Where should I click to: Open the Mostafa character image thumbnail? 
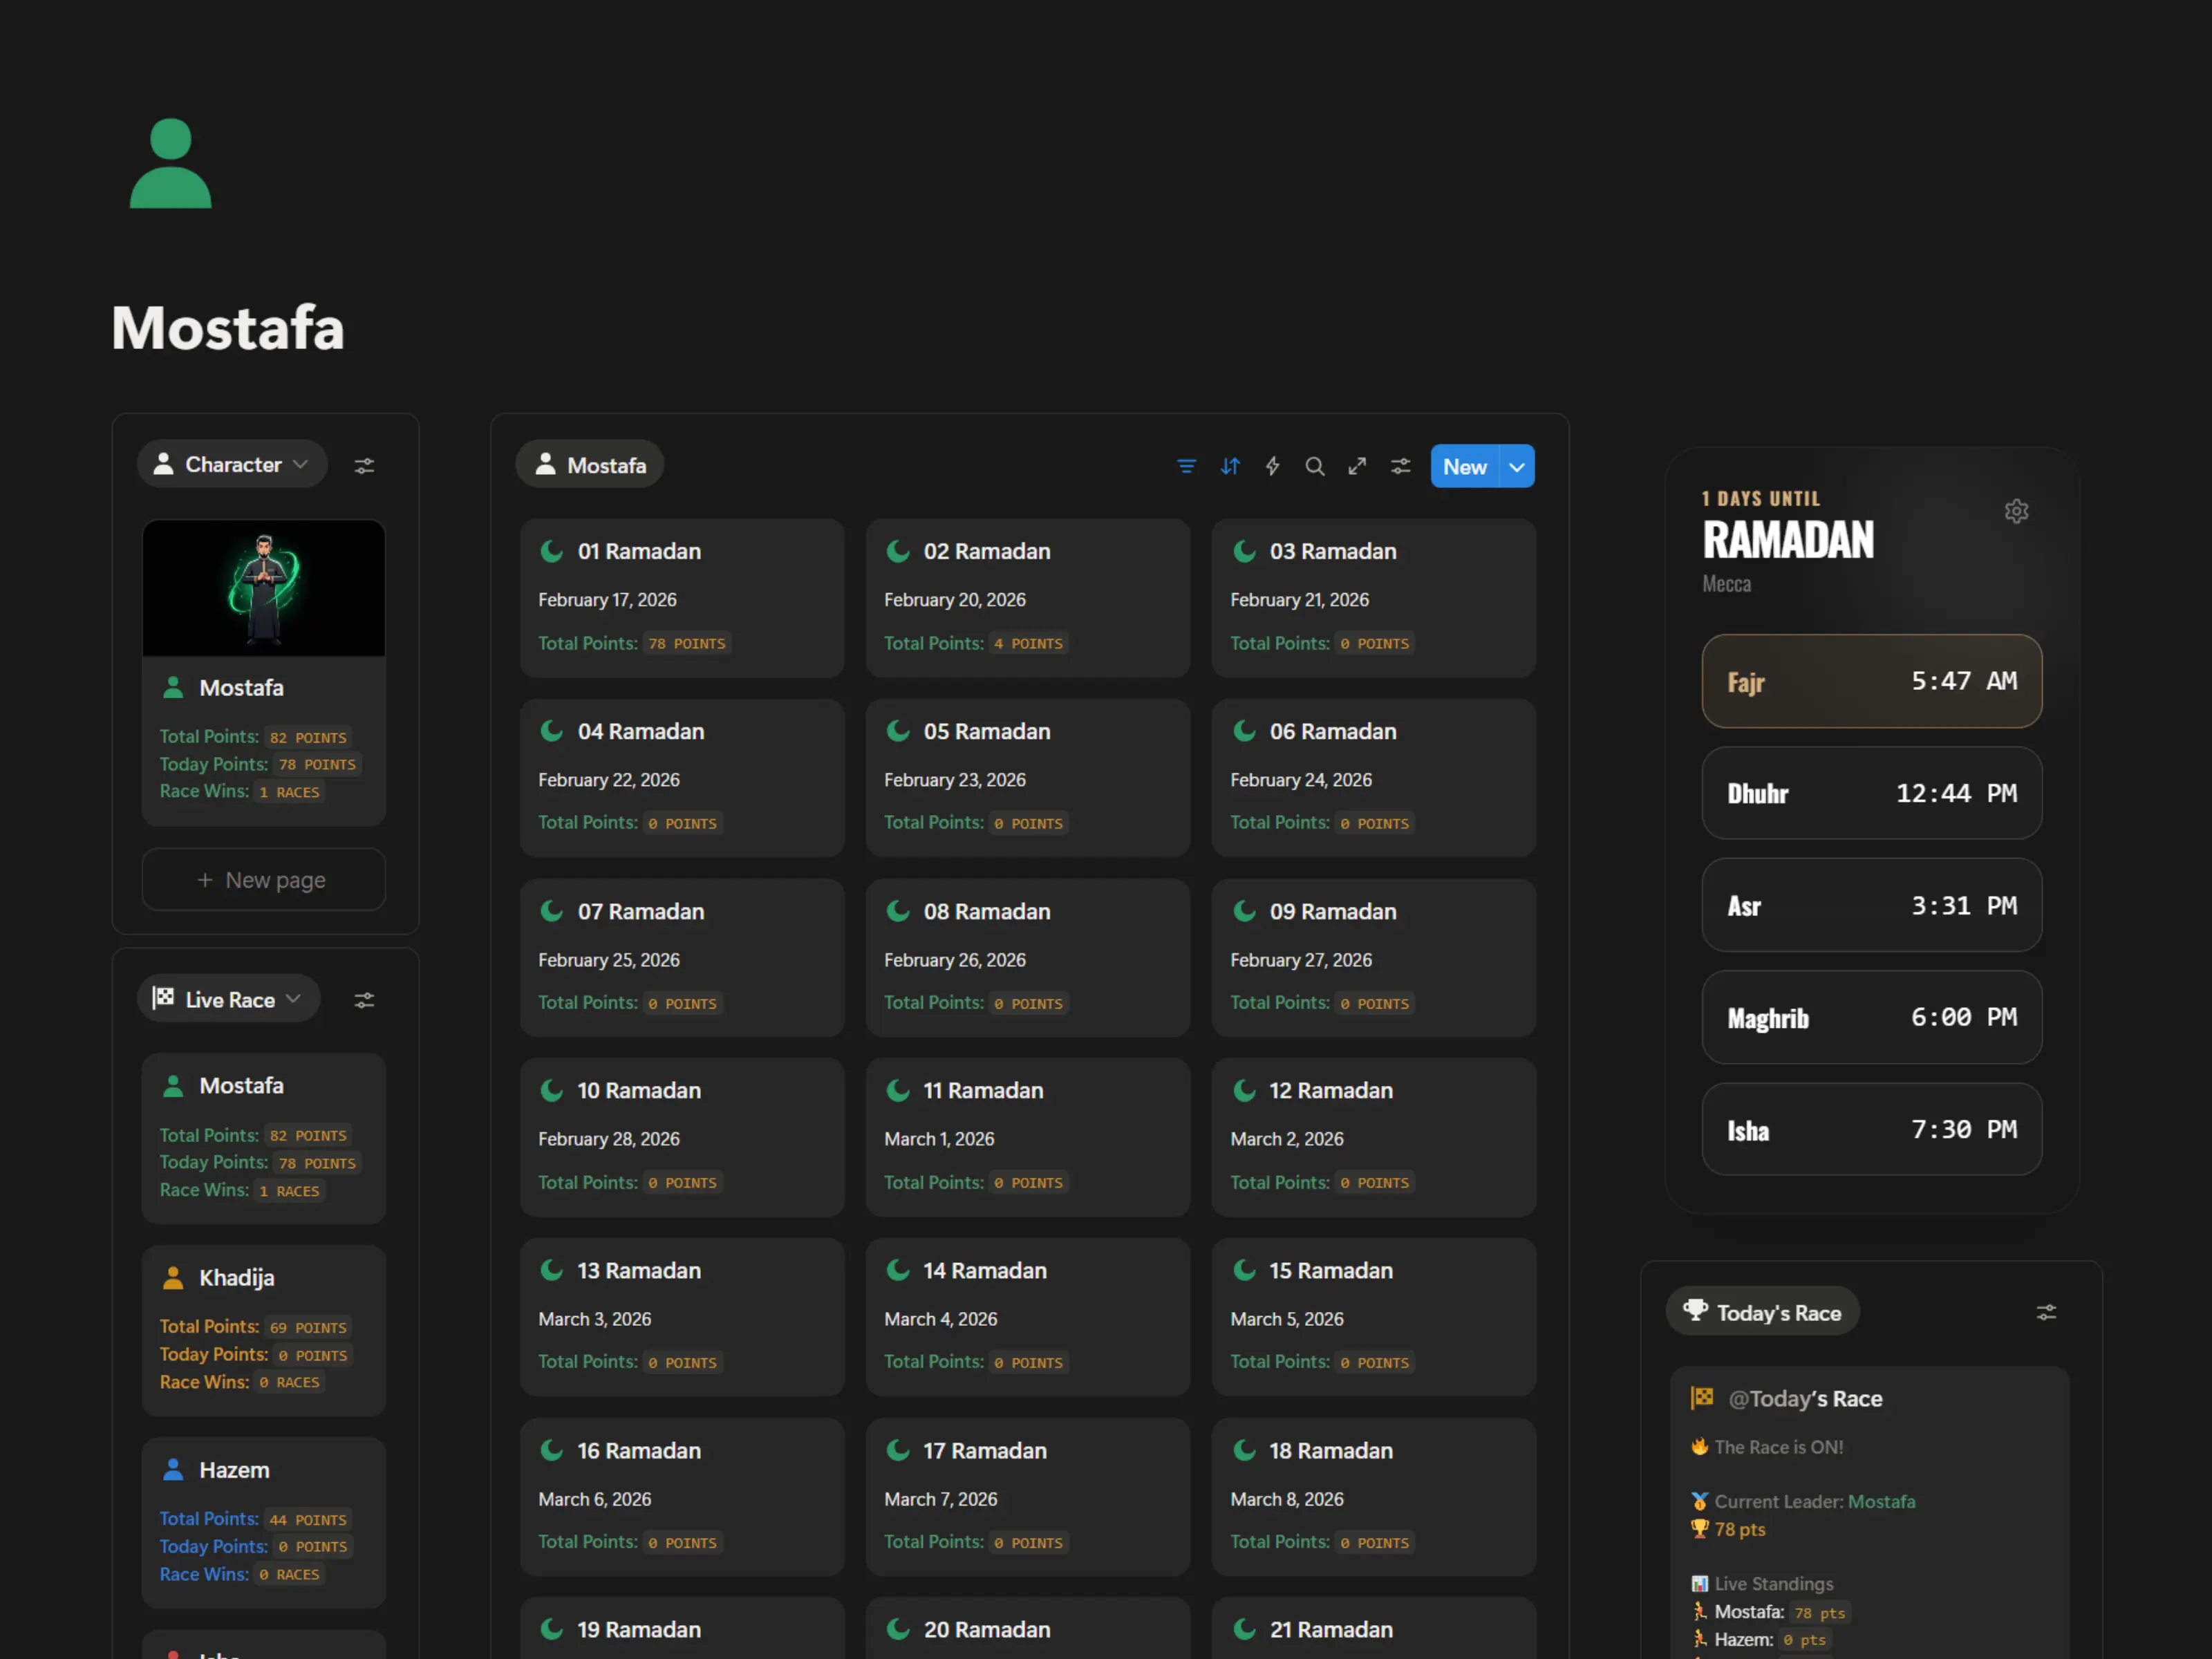pyautogui.click(x=263, y=588)
